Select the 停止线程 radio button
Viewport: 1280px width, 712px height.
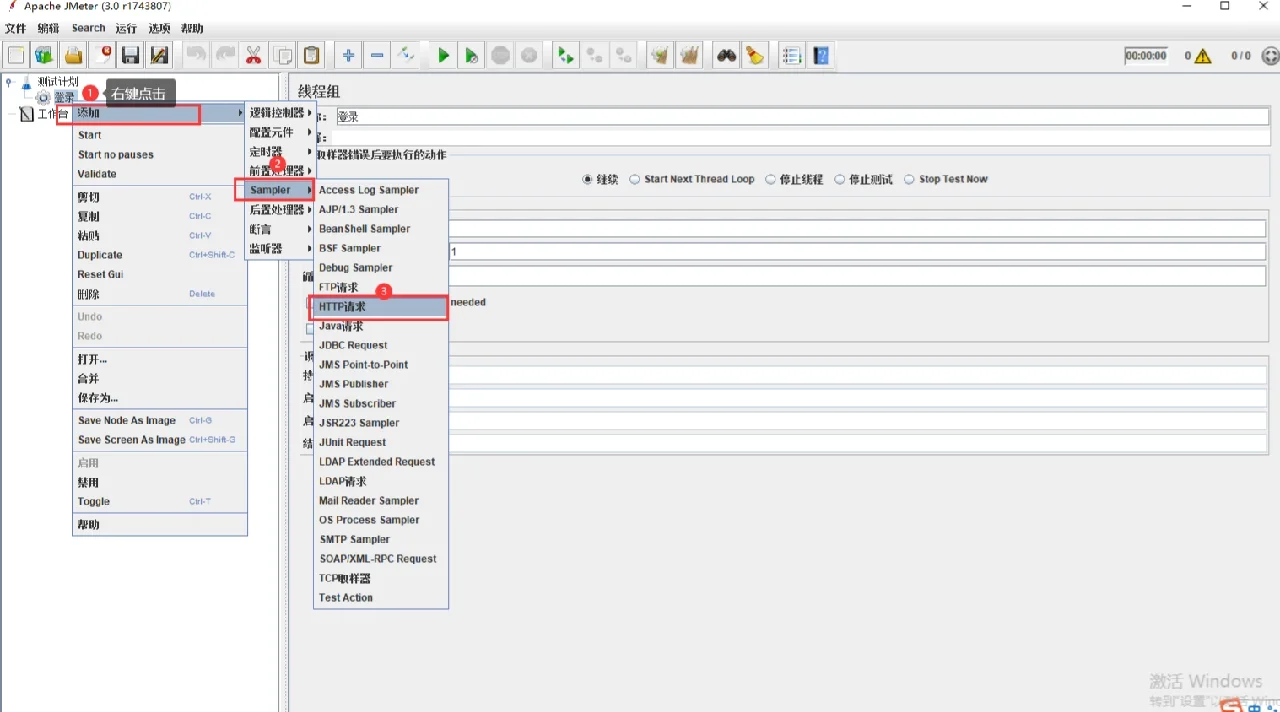tap(770, 180)
